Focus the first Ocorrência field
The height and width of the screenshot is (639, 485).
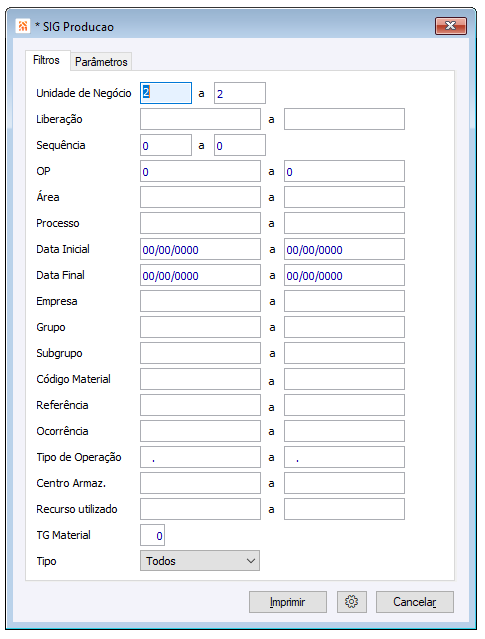coord(200,432)
